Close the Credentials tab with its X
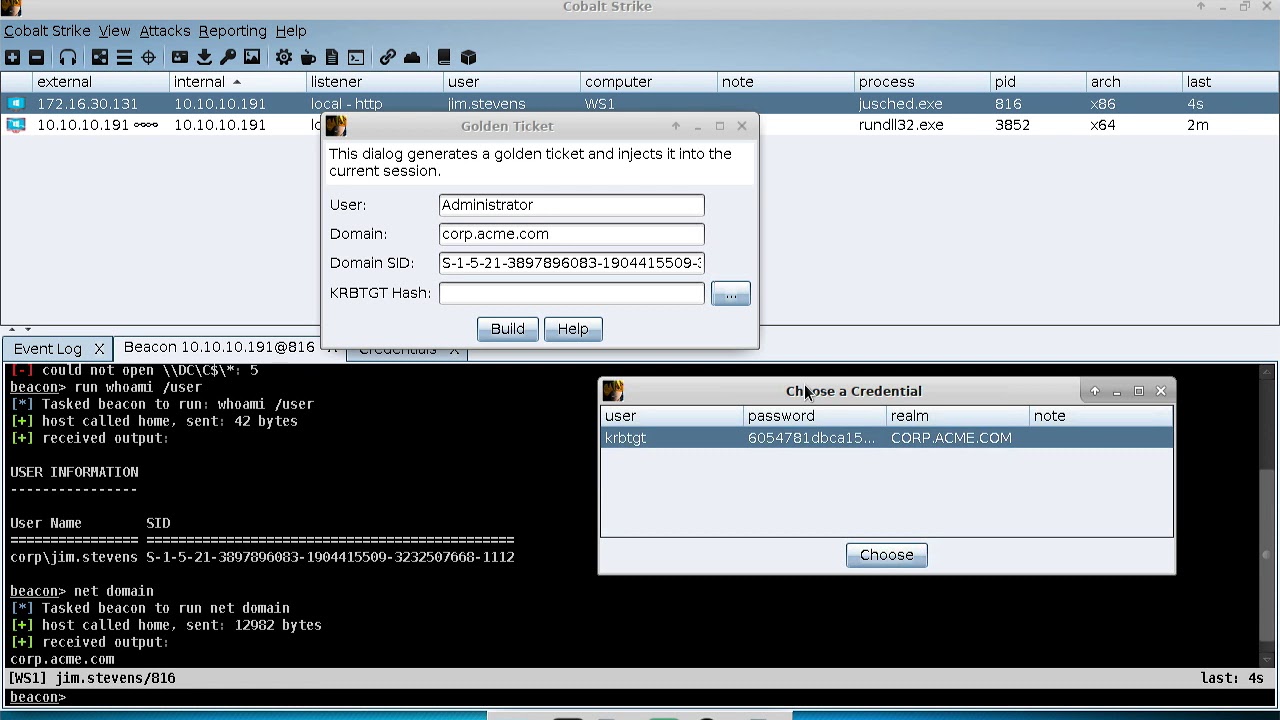 click(454, 349)
